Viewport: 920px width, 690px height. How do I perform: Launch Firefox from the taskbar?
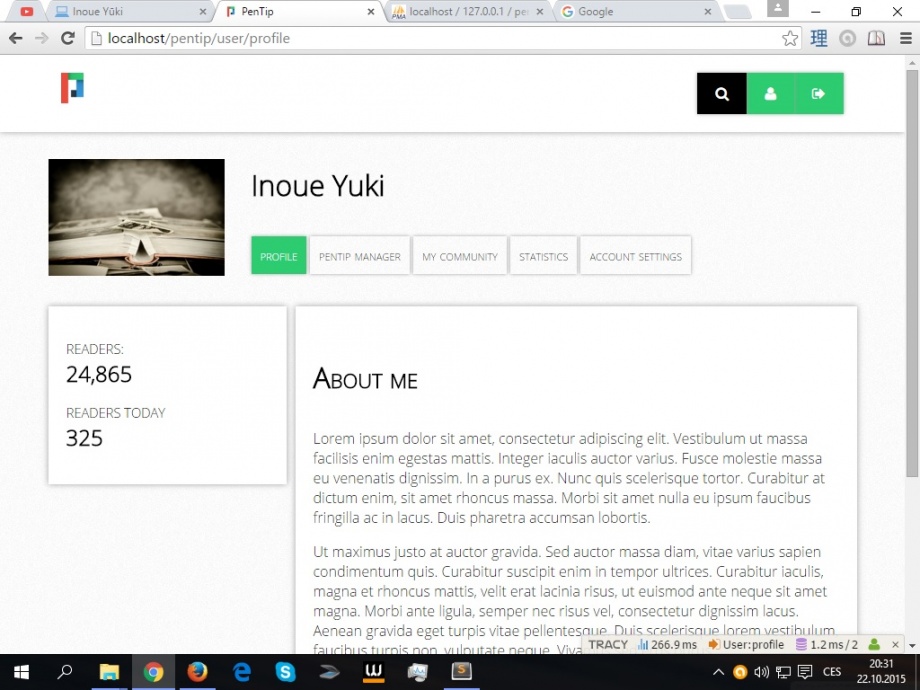point(197,672)
